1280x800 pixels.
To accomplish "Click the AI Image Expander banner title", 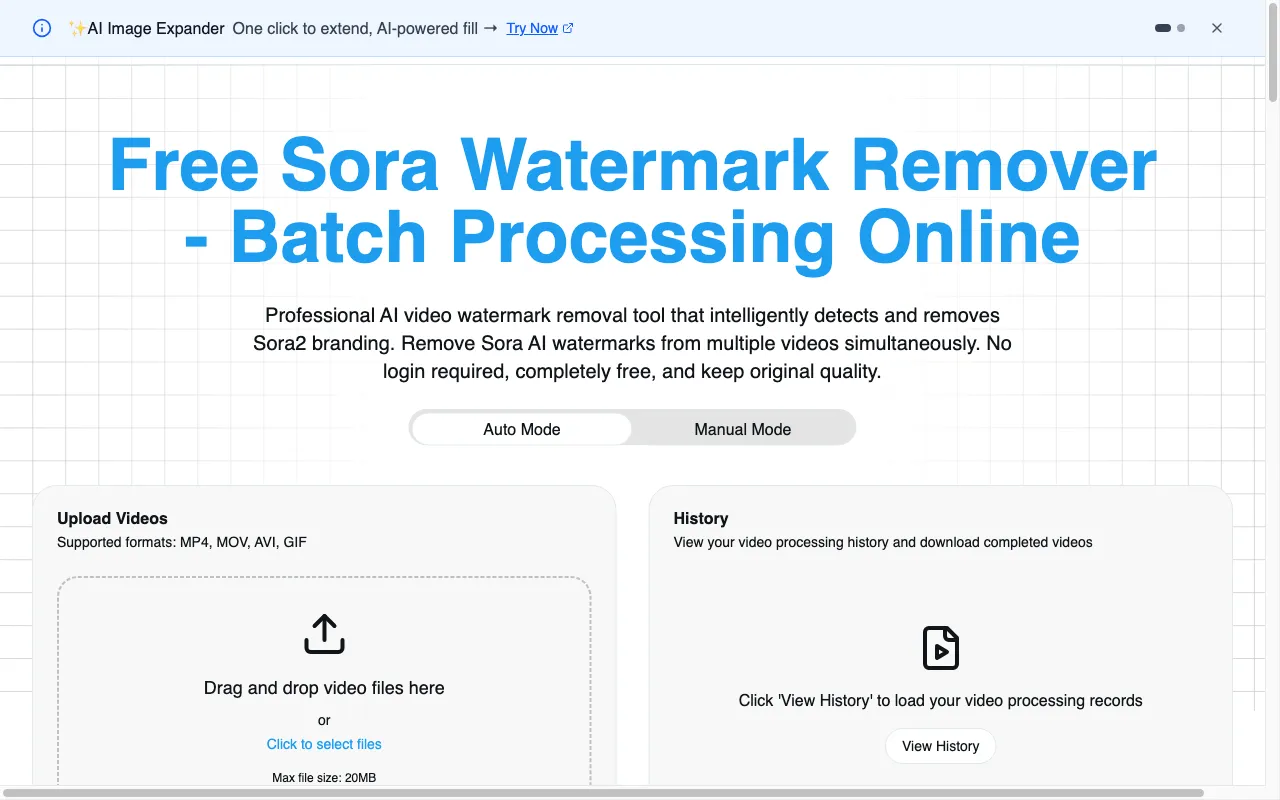I will [146, 28].
